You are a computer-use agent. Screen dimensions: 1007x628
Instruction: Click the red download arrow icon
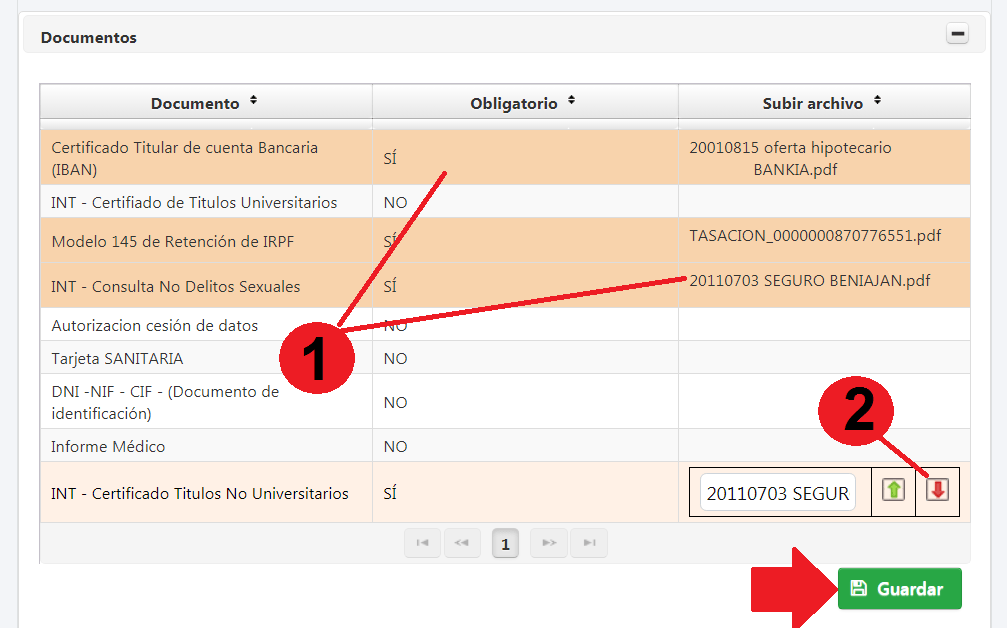click(x=937, y=491)
